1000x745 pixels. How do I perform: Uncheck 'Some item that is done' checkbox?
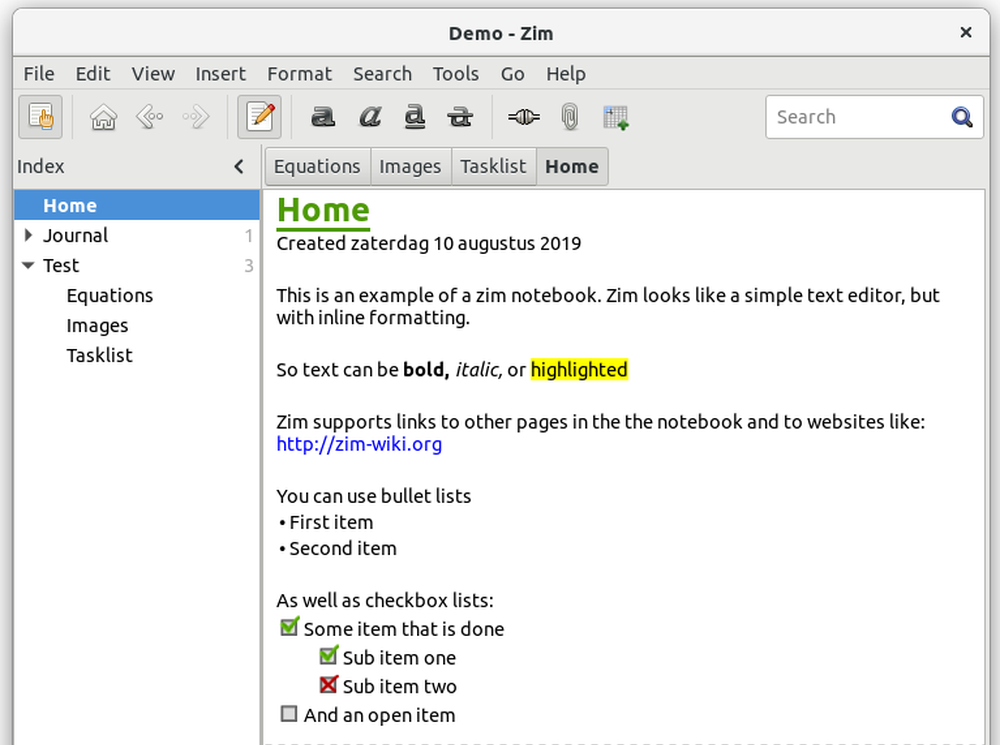[x=290, y=626]
